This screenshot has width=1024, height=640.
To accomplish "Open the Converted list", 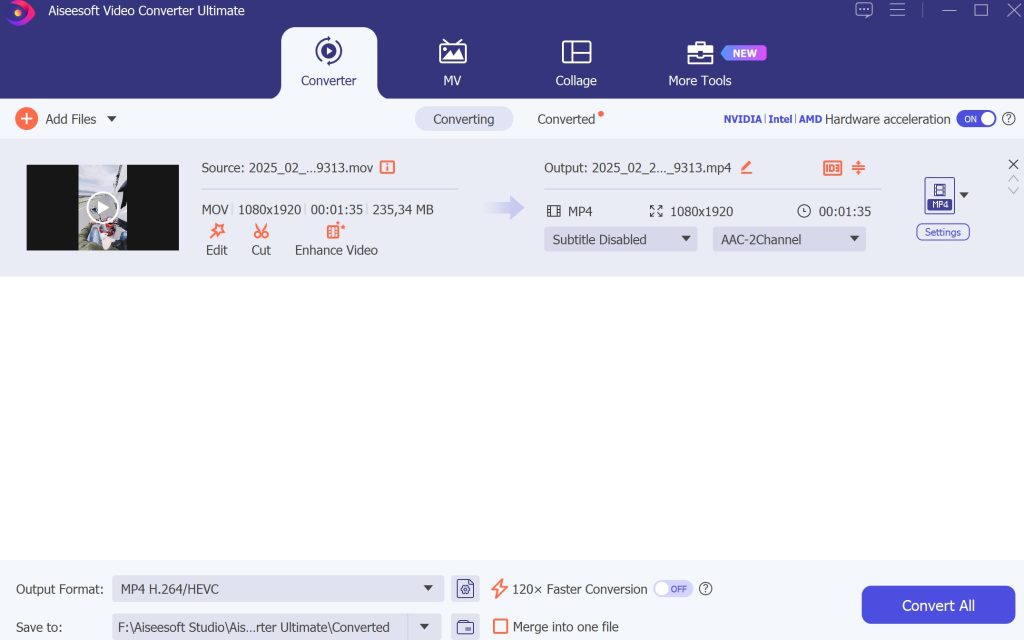I will coord(565,118).
